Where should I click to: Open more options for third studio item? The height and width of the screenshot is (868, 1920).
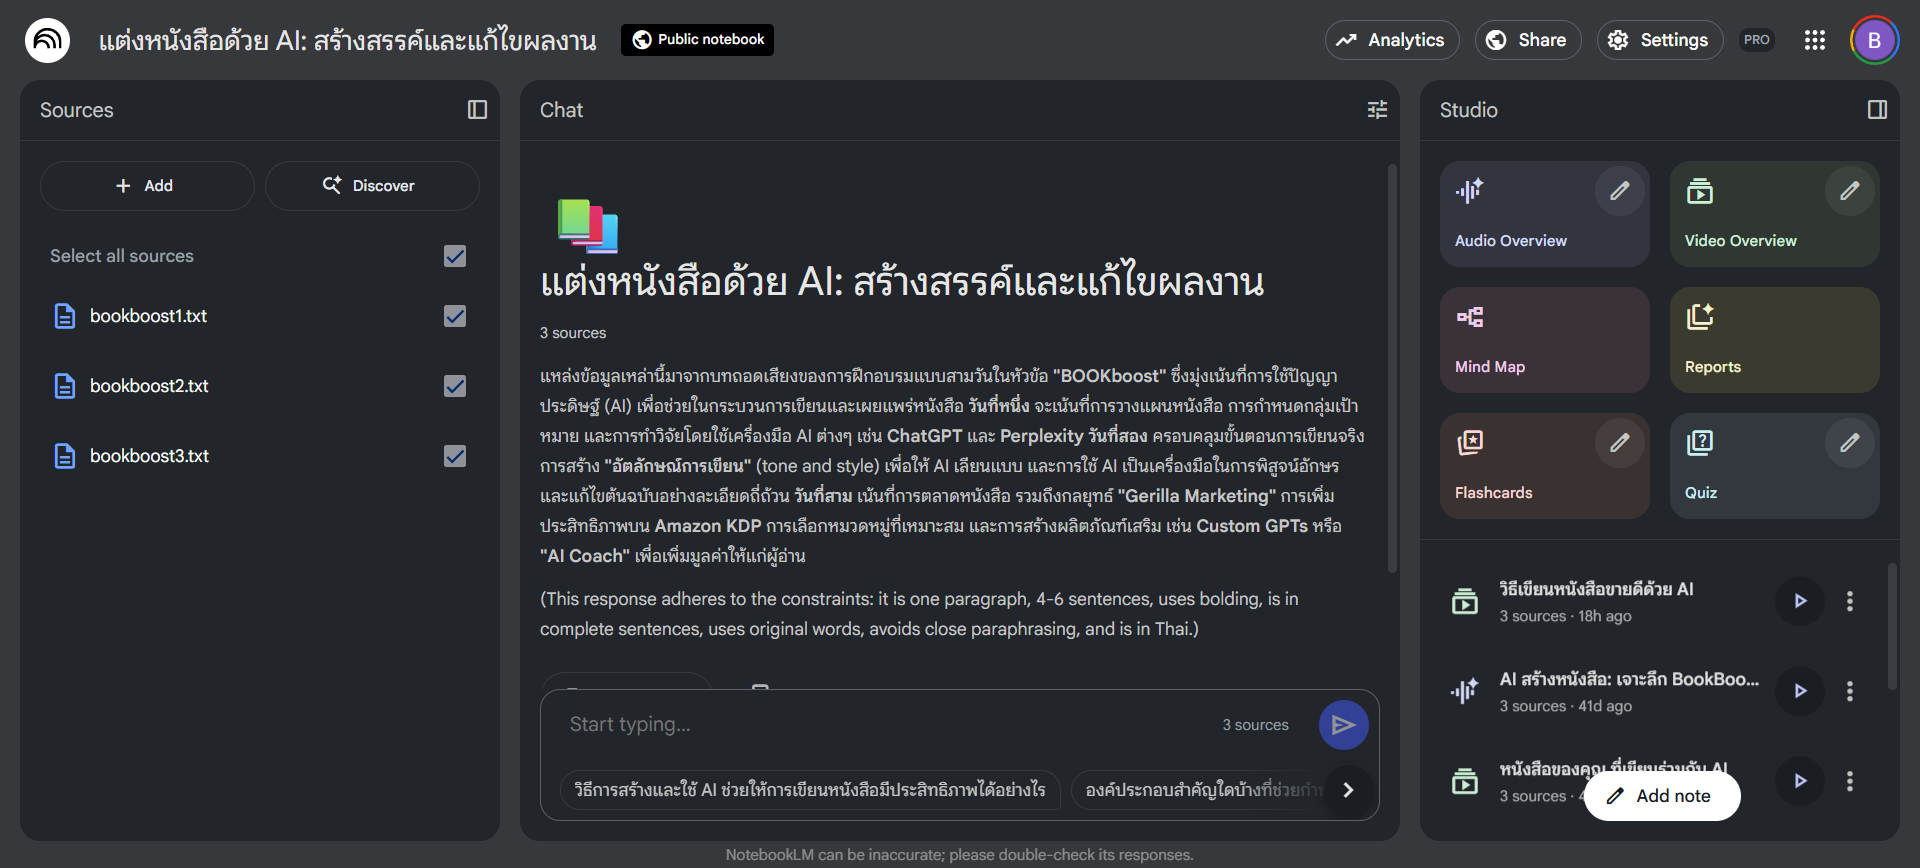(x=1850, y=781)
